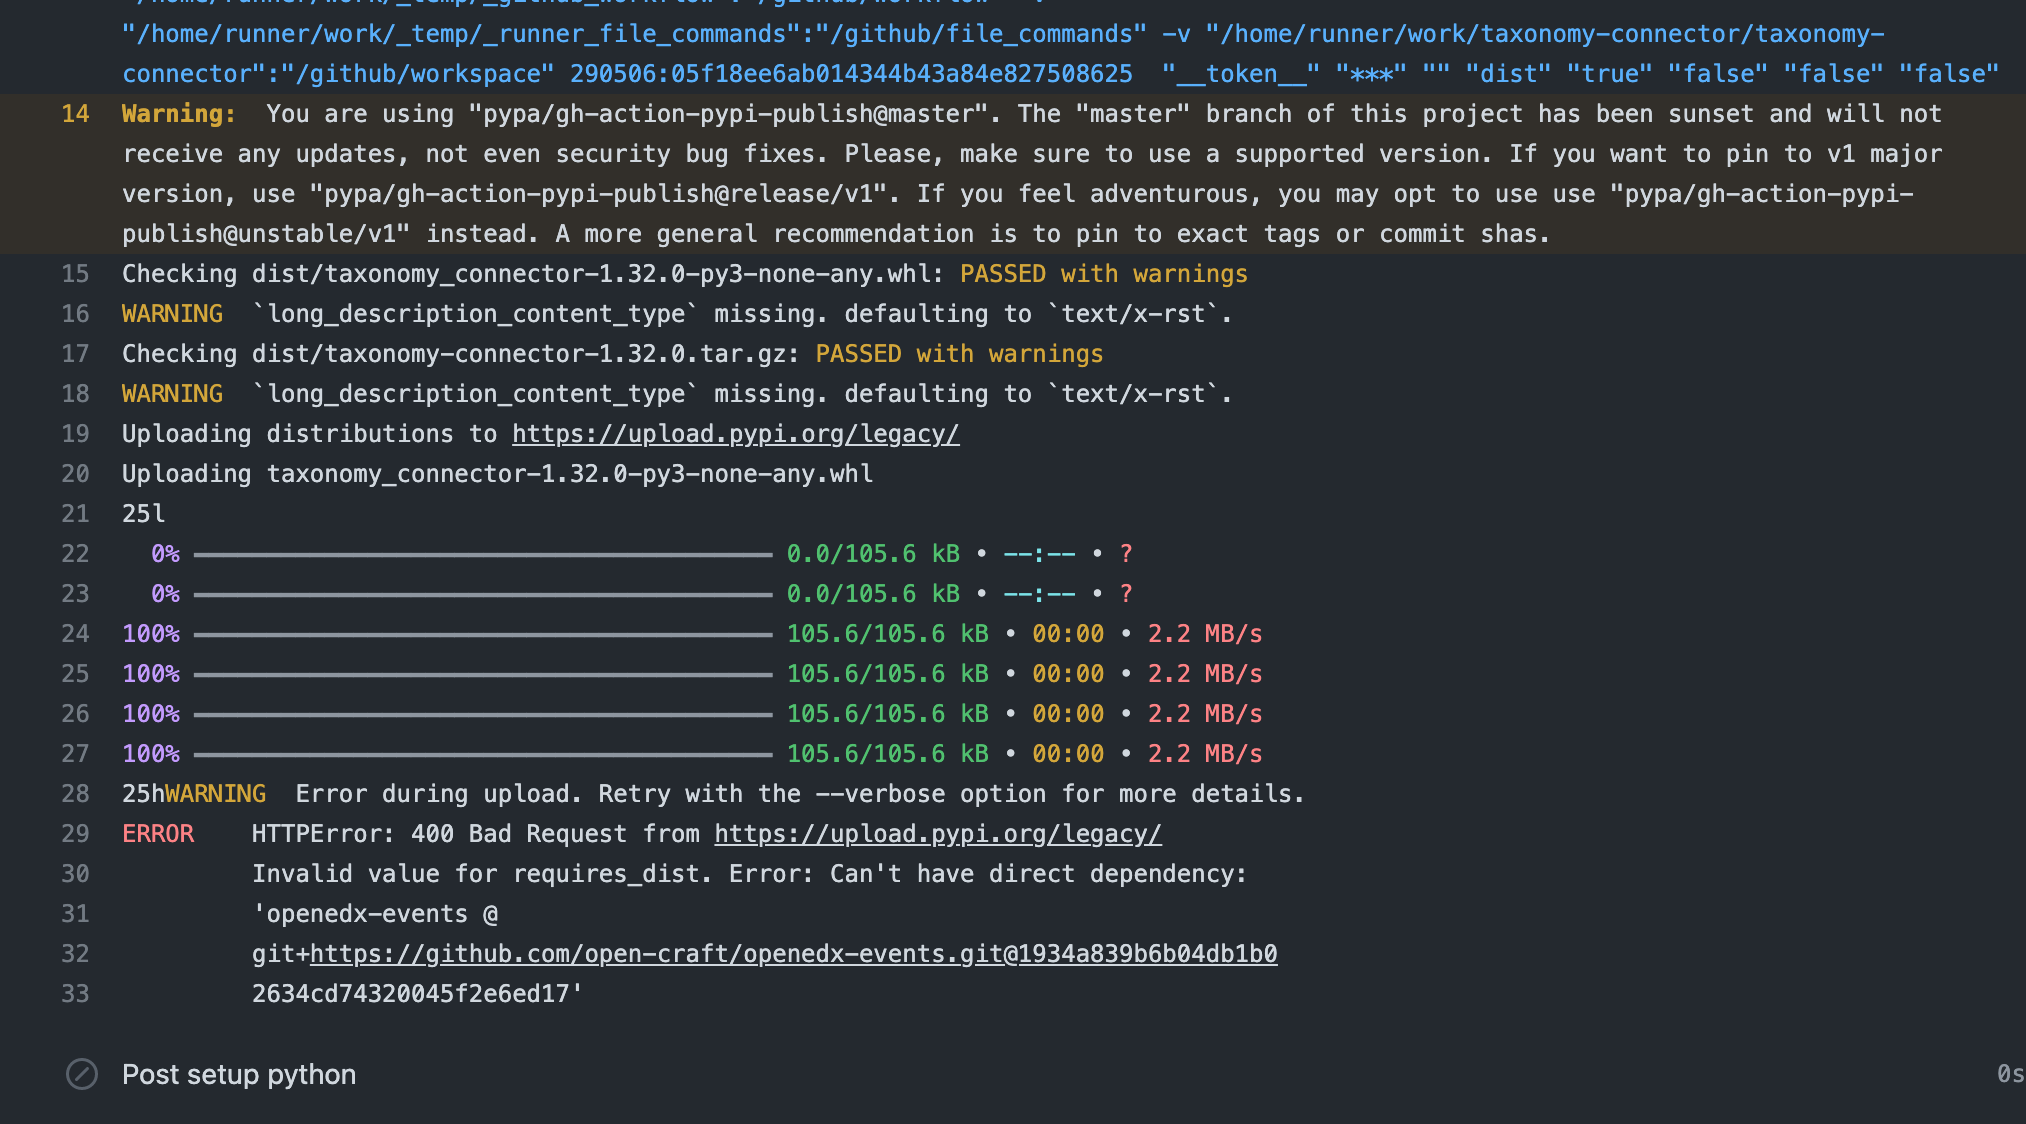Click the '25l' text on line 21
The height and width of the screenshot is (1124, 2026).
click(x=144, y=514)
